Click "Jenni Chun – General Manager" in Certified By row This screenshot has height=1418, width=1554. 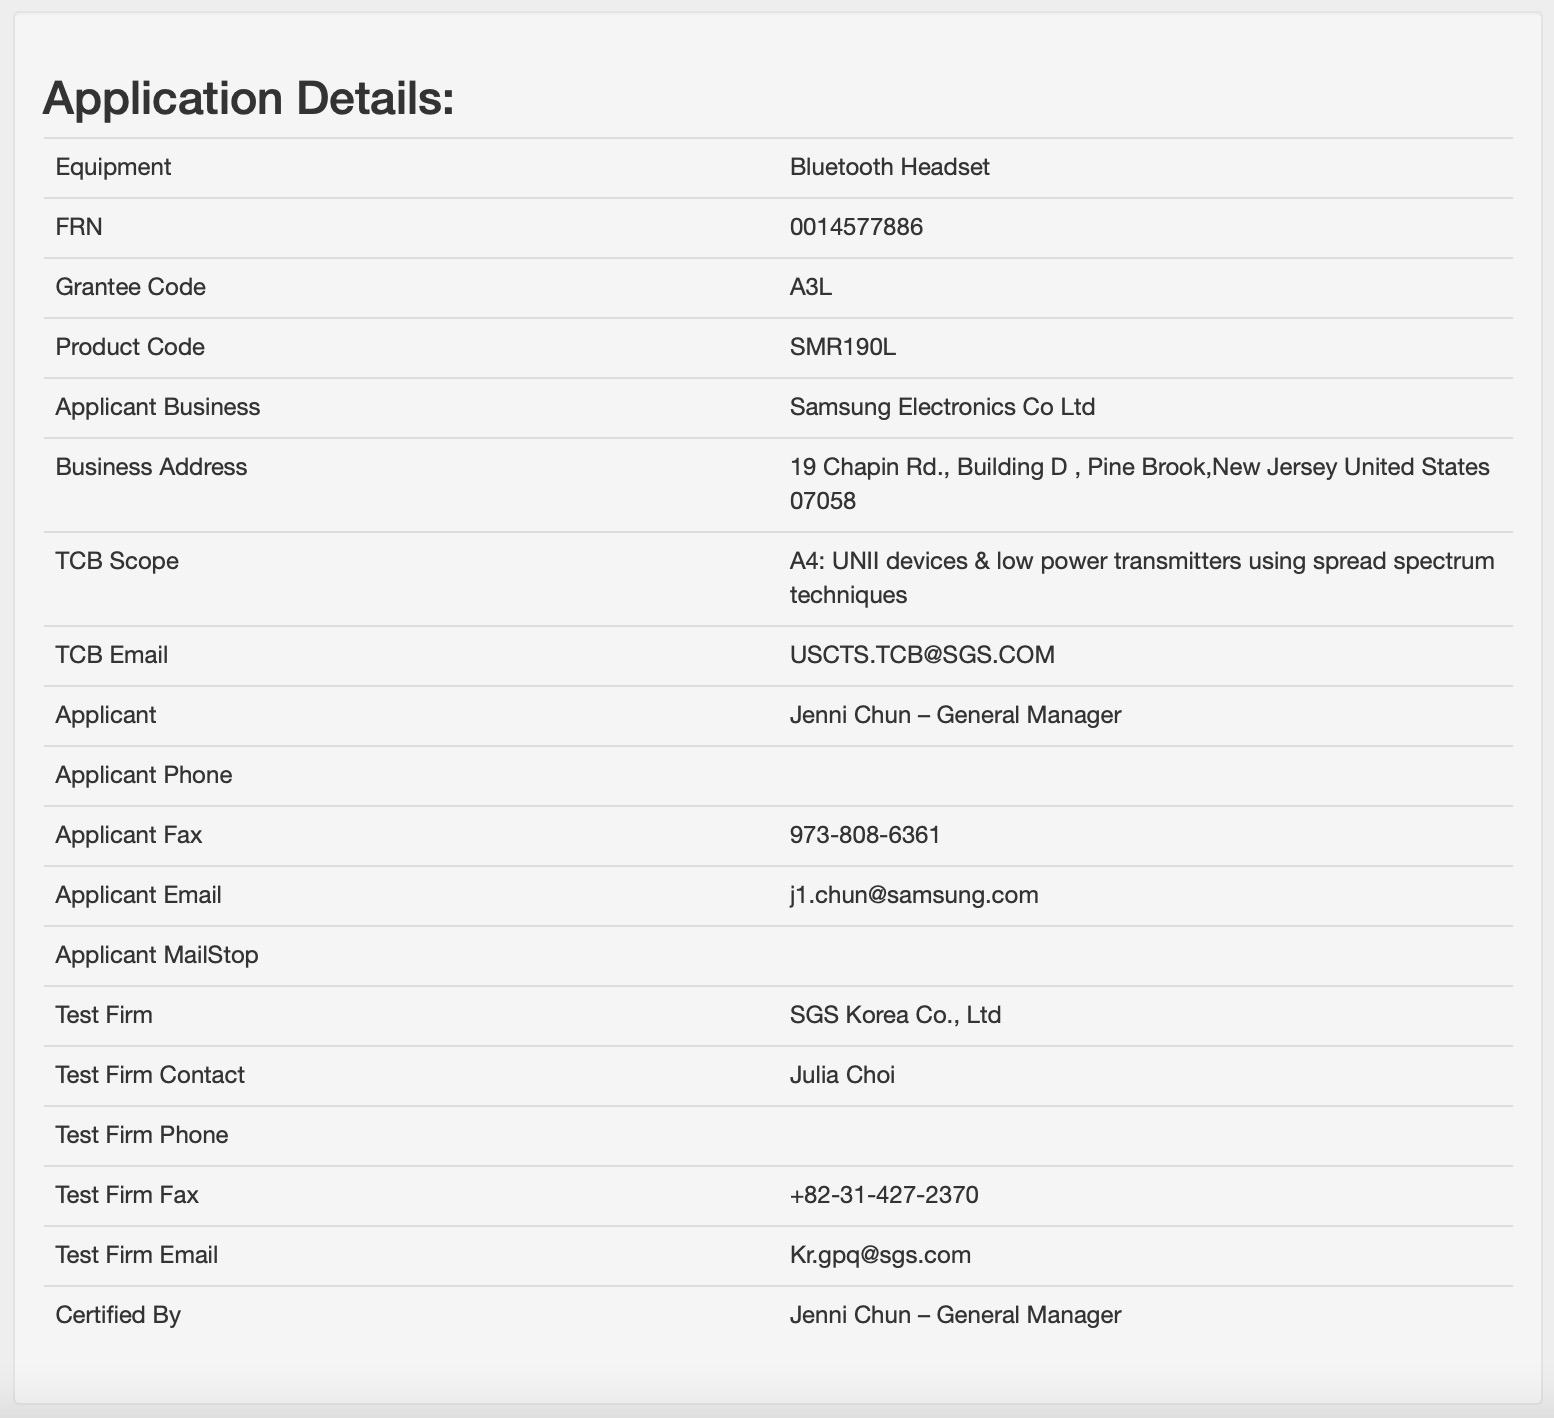(x=955, y=1315)
